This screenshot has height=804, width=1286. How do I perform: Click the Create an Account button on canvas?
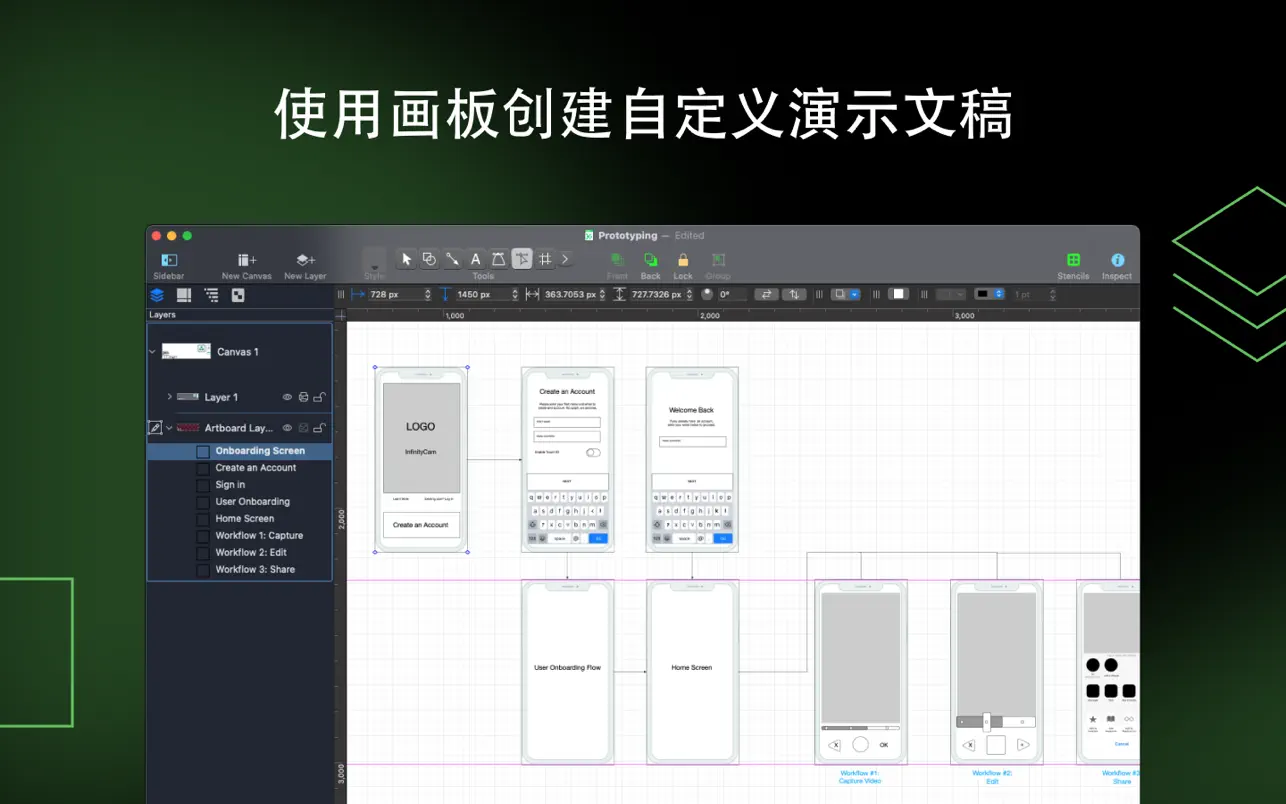[x=421, y=525]
